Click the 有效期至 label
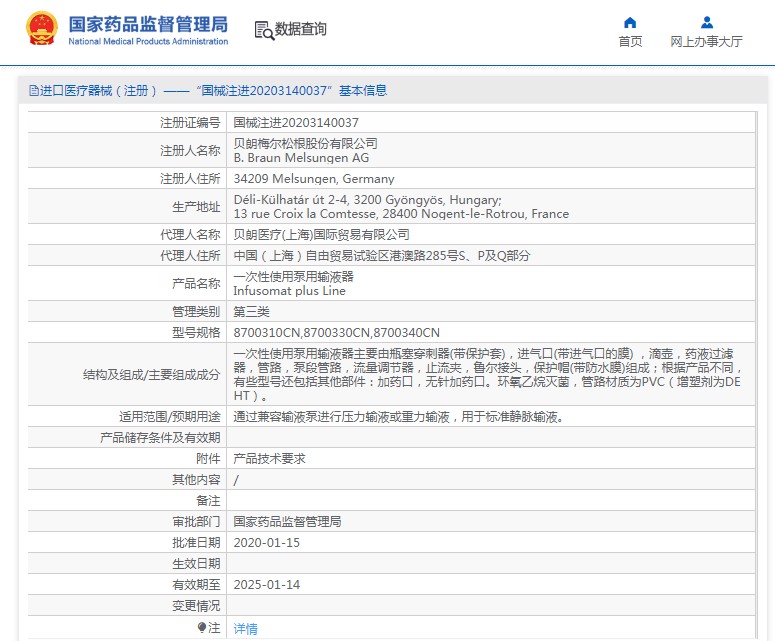 click(x=196, y=585)
